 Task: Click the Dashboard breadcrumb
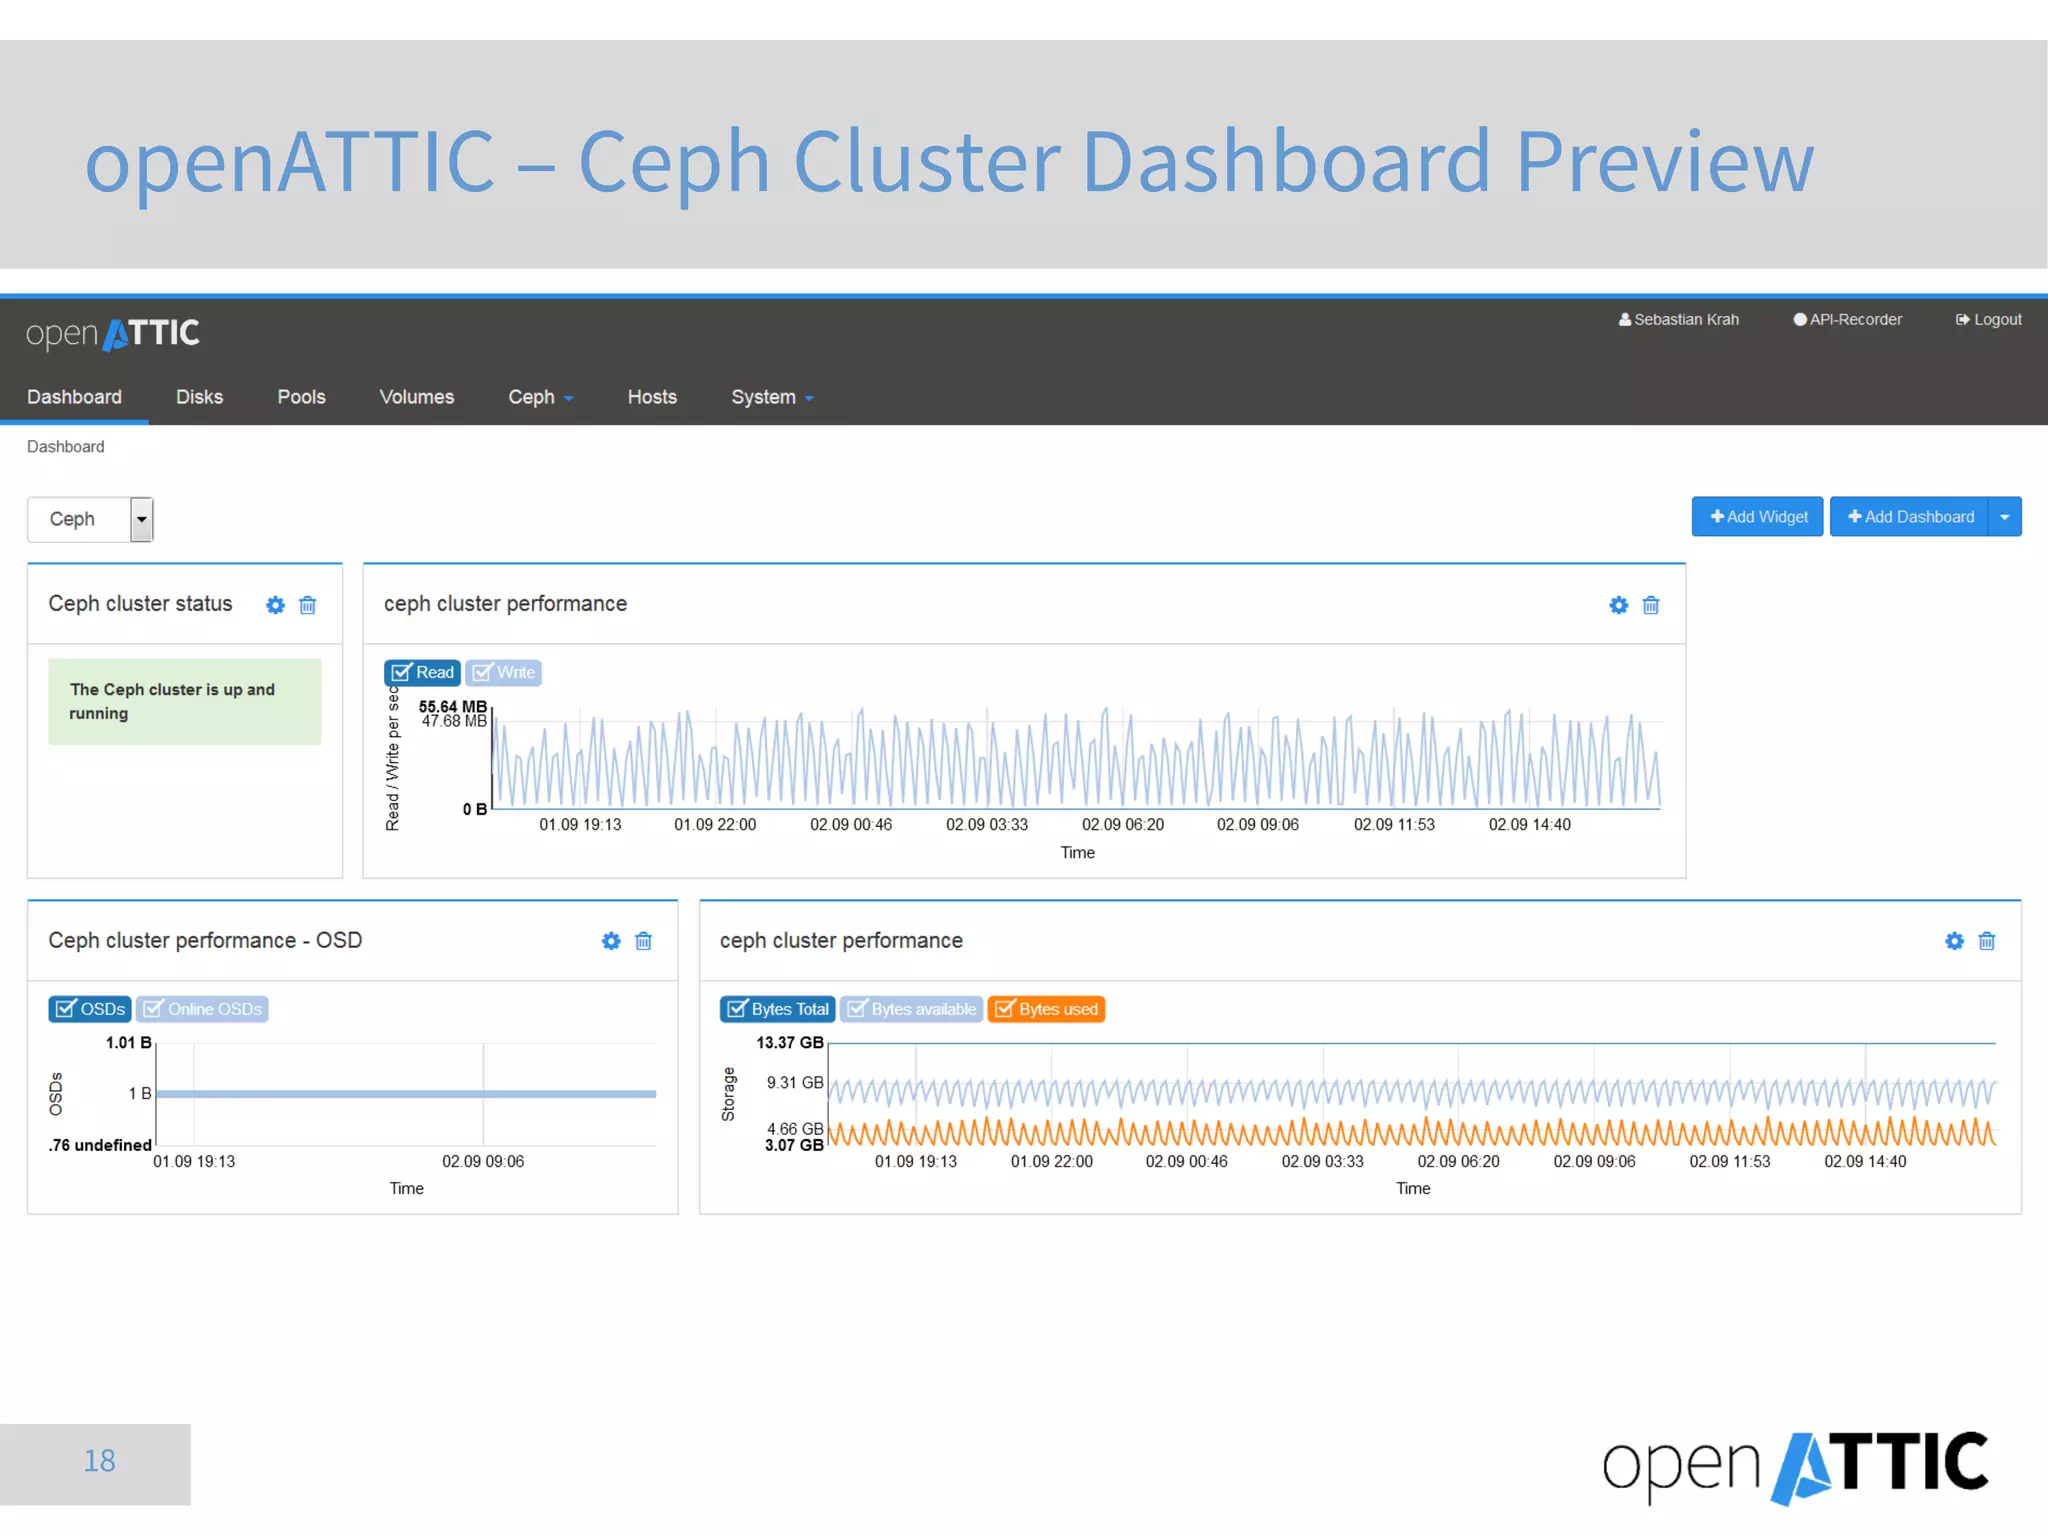pyautogui.click(x=65, y=447)
